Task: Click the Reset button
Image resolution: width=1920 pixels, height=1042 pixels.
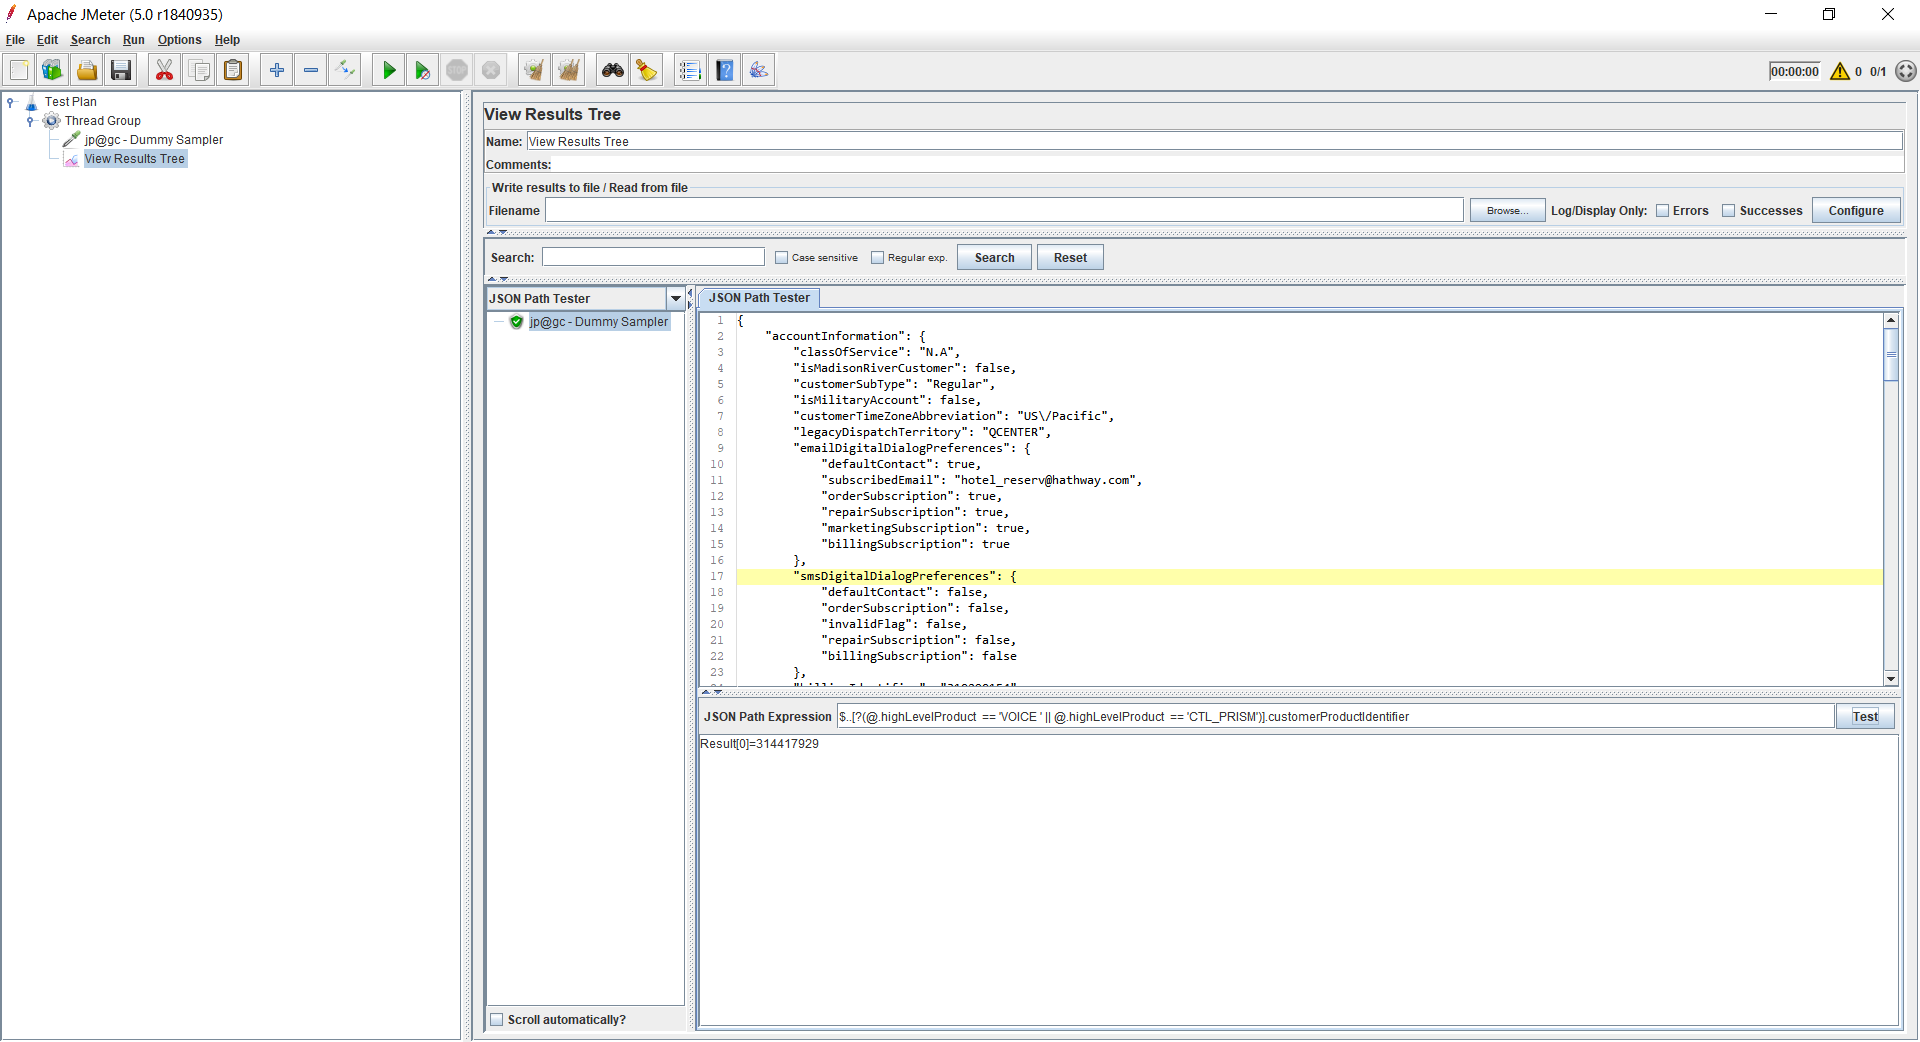Action: pyautogui.click(x=1070, y=258)
